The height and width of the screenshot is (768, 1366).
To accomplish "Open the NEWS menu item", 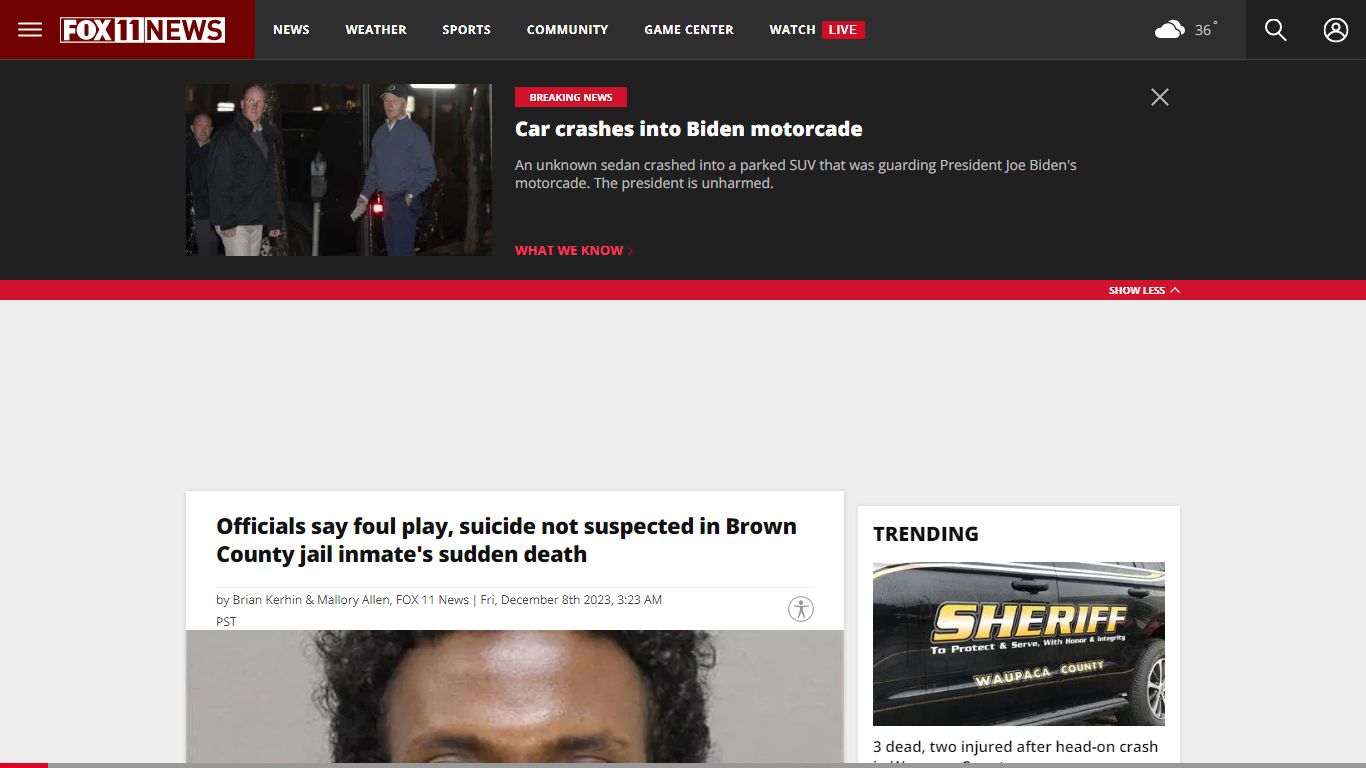I will point(291,29).
